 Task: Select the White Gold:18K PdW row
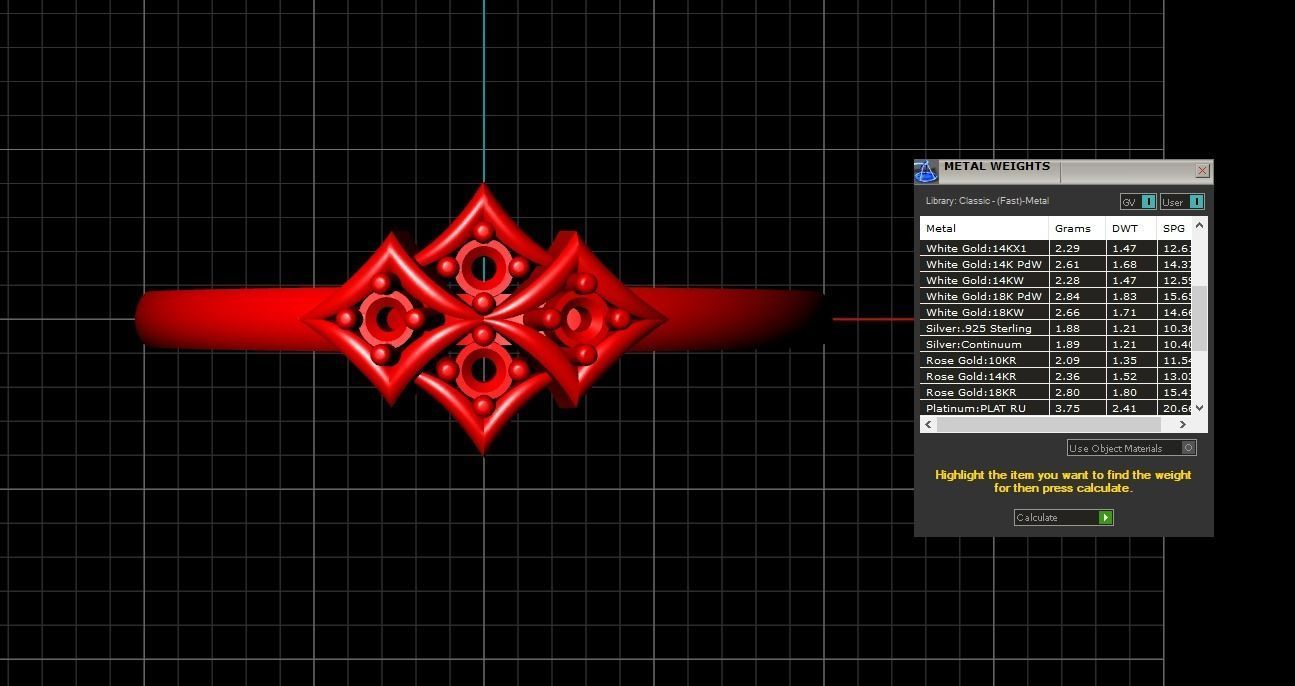pyautogui.click(x=1056, y=296)
